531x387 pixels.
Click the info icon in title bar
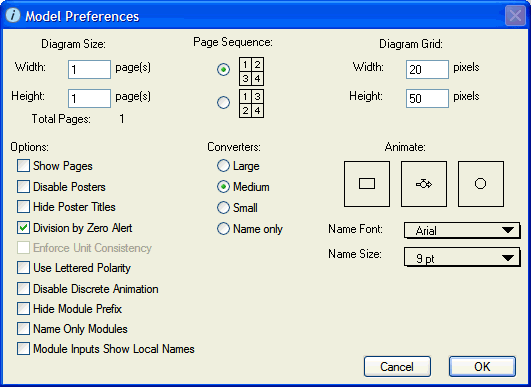point(13,15)
